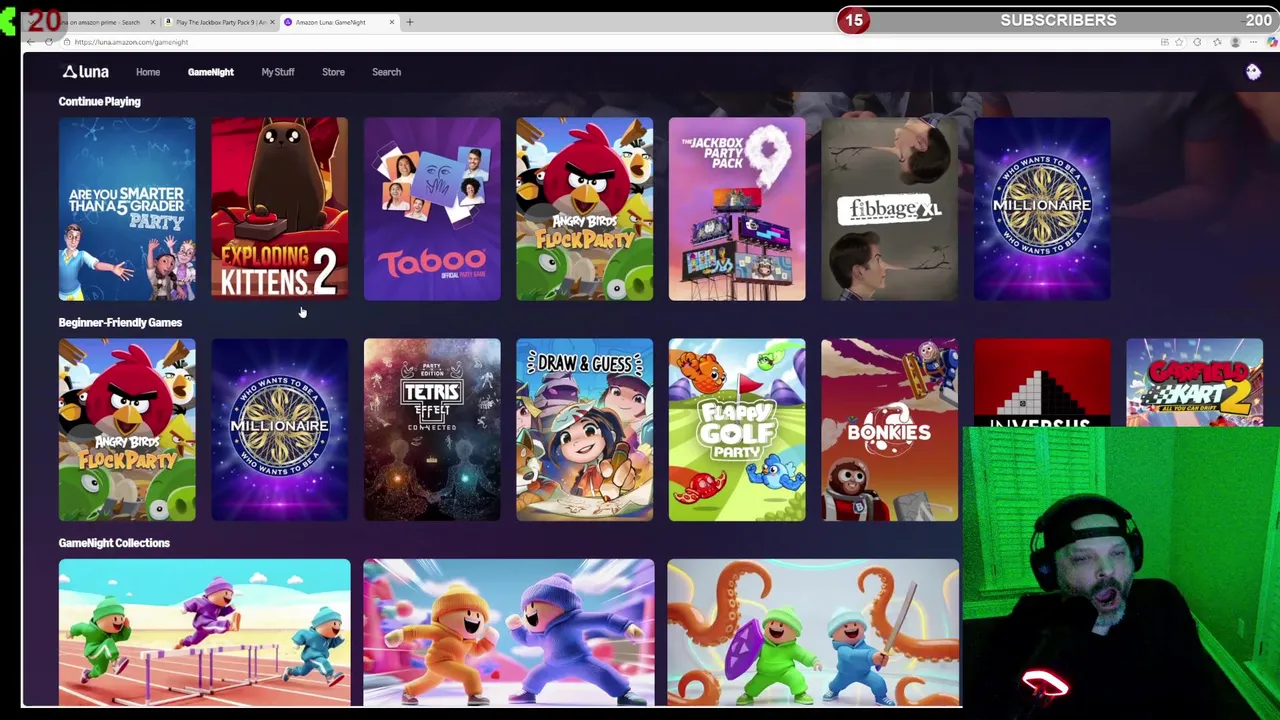Screen dimensions: 1280x720
Task: Click the Beginner-Friendly Games heading
Action: (120, 322)
